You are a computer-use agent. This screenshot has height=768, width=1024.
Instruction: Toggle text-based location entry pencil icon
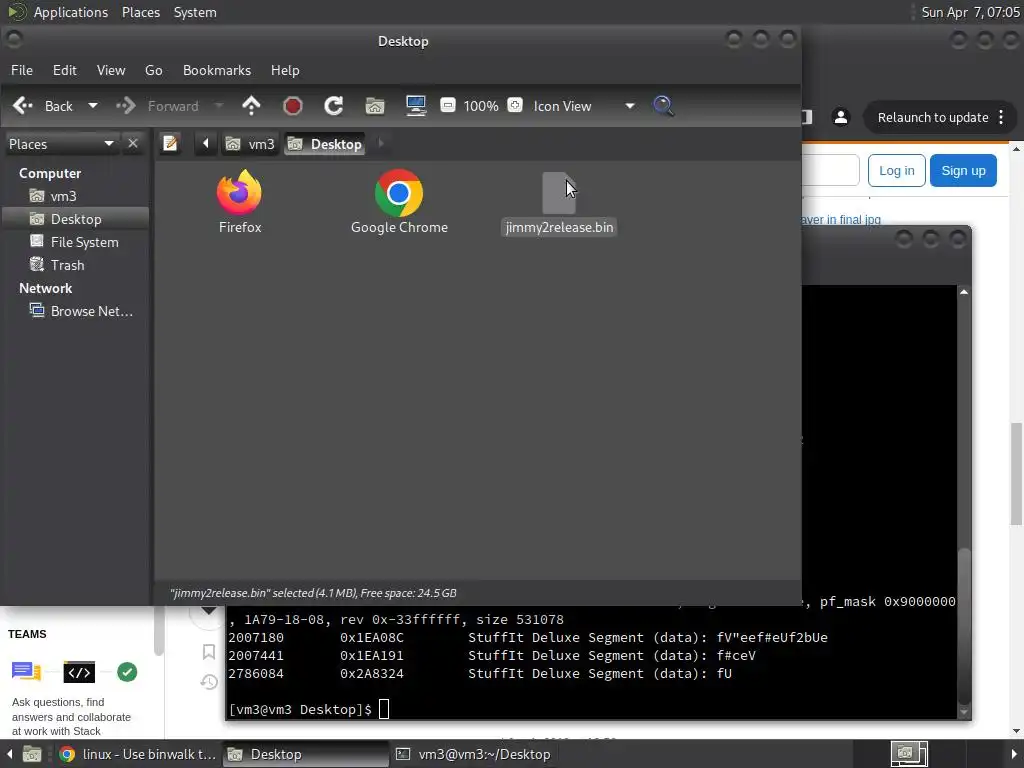[x=170, y=143]
